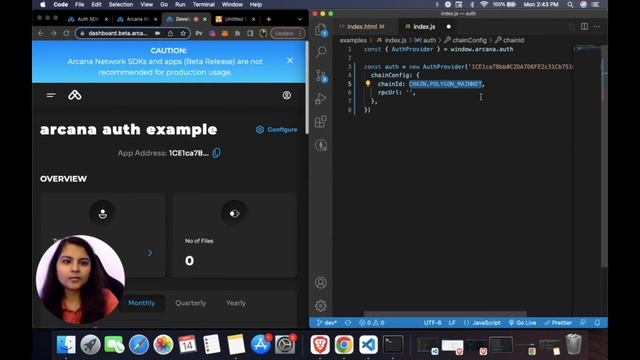
Task: Click the lightbulb code action icon
Action: (368, 84)
